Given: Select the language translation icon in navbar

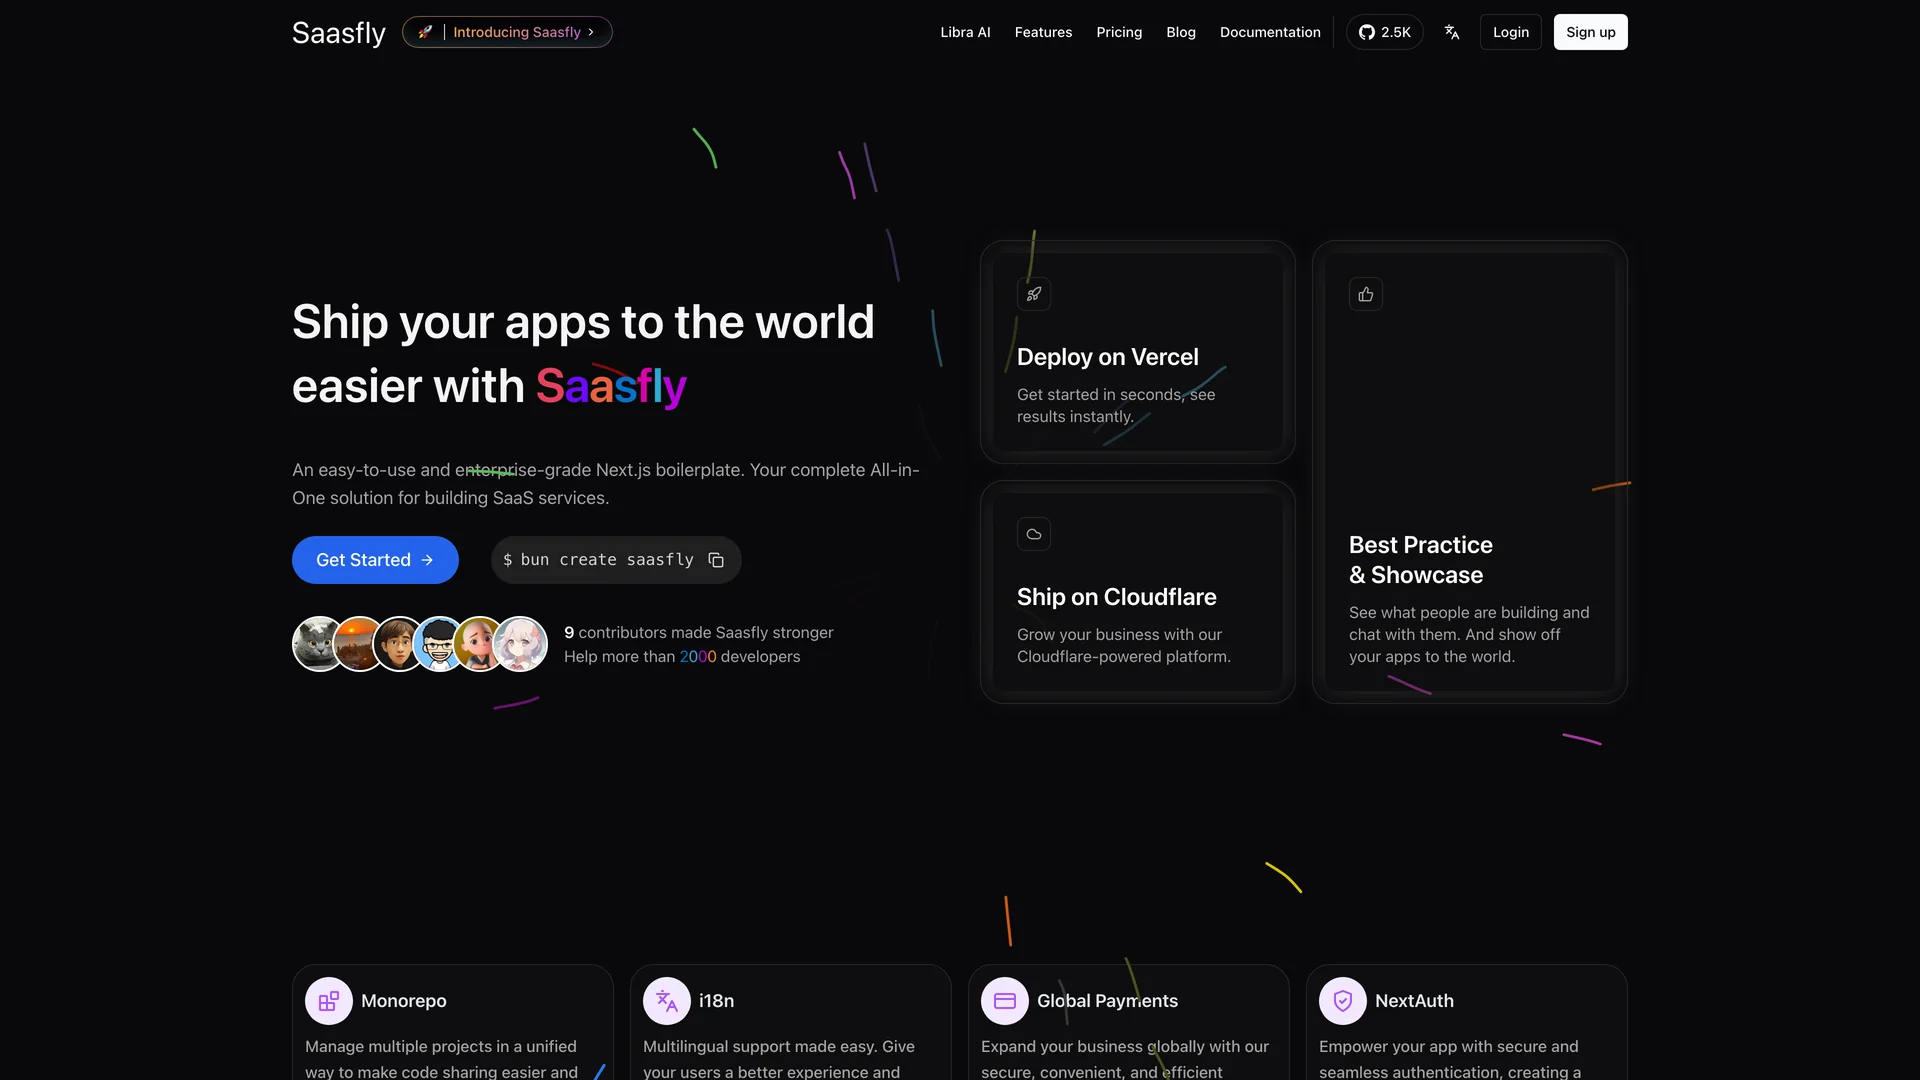Looking at the screenshot, I should click(1452, 31).
